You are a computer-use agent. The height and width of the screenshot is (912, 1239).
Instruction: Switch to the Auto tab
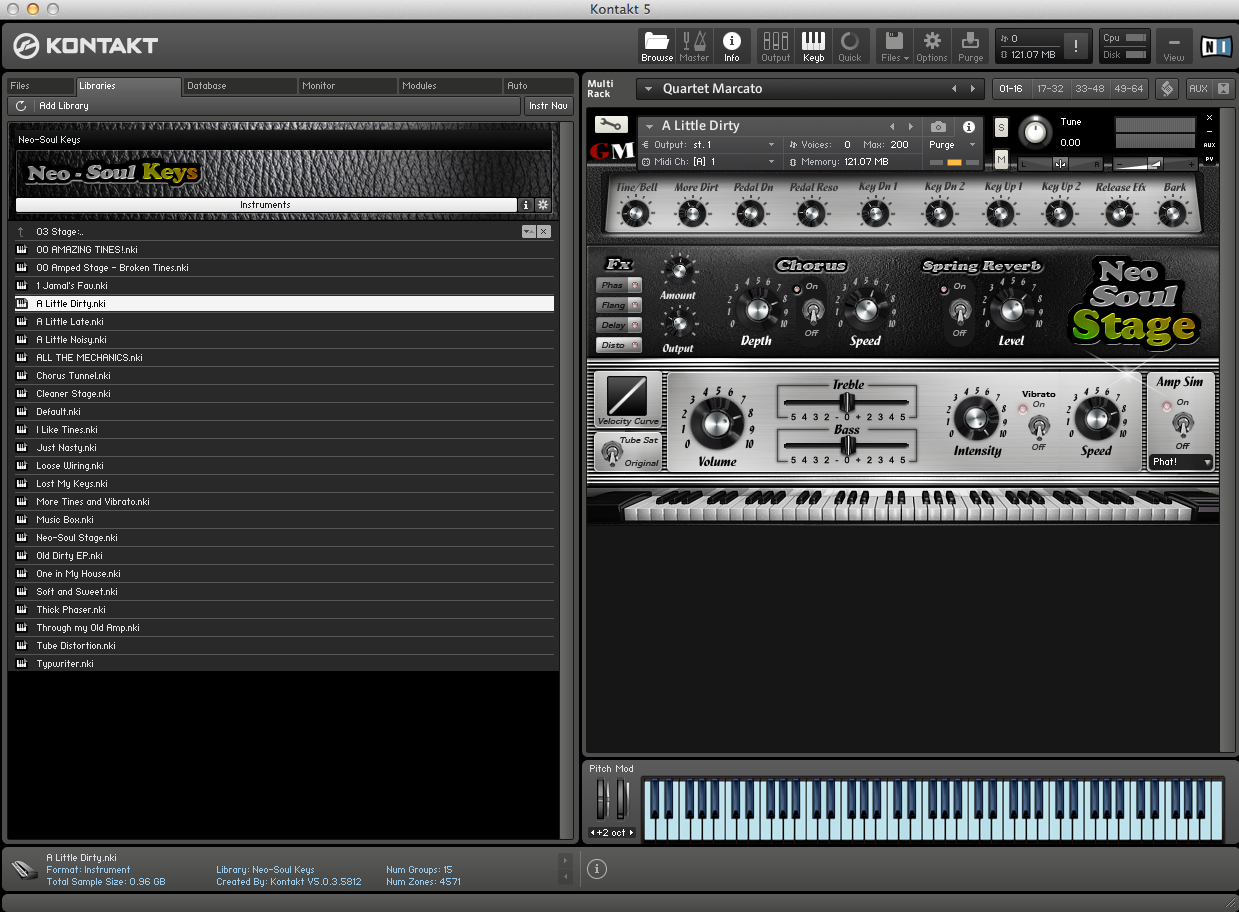539,86
